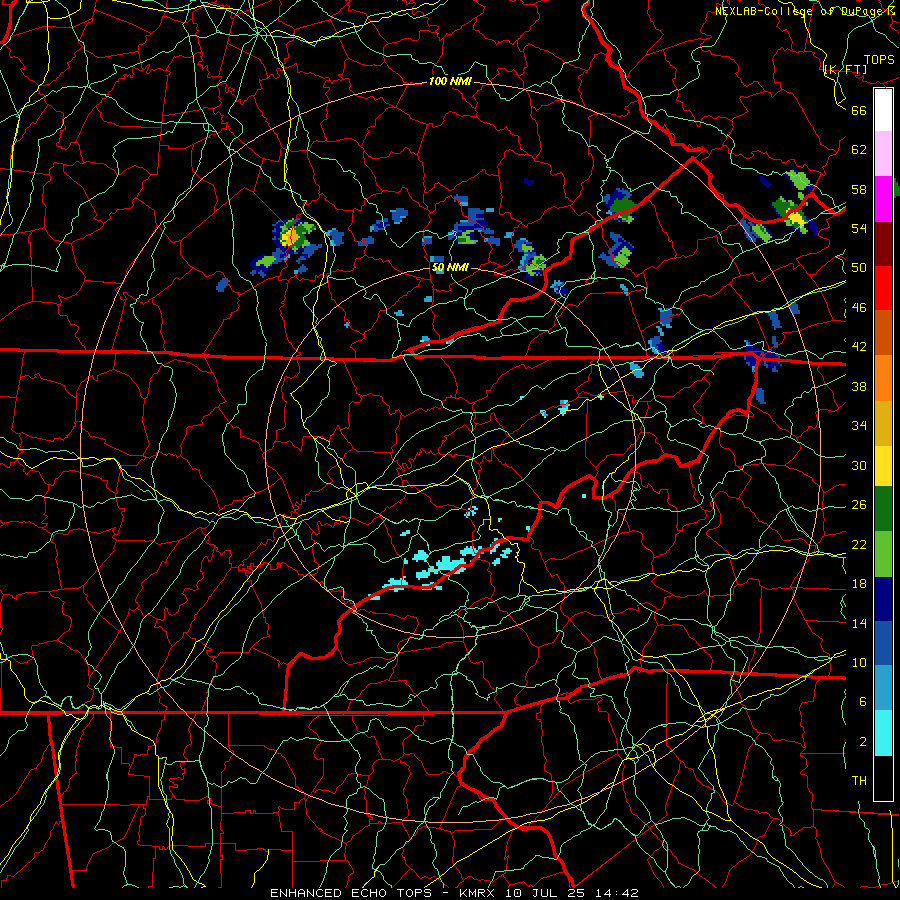Click the 'KMRX' station ID in caption
Viewport: 900px width, 900px height.
click(479, 893)
